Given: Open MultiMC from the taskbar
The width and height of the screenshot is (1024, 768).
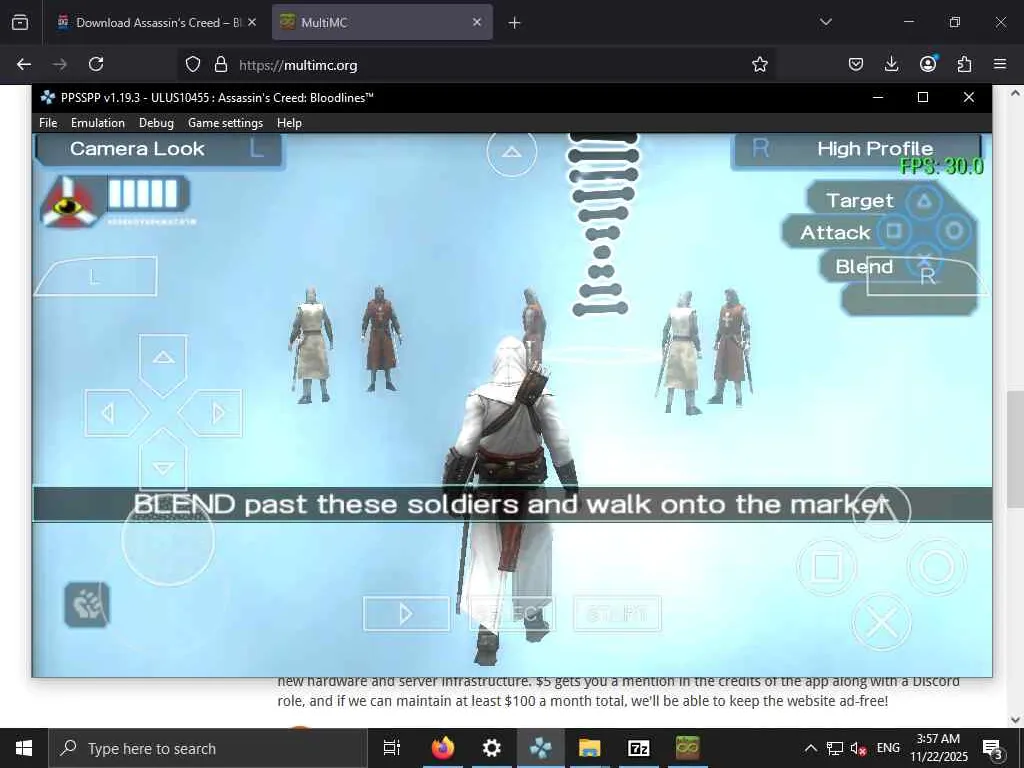Looking at the screenshot, I should coord(688,748).
